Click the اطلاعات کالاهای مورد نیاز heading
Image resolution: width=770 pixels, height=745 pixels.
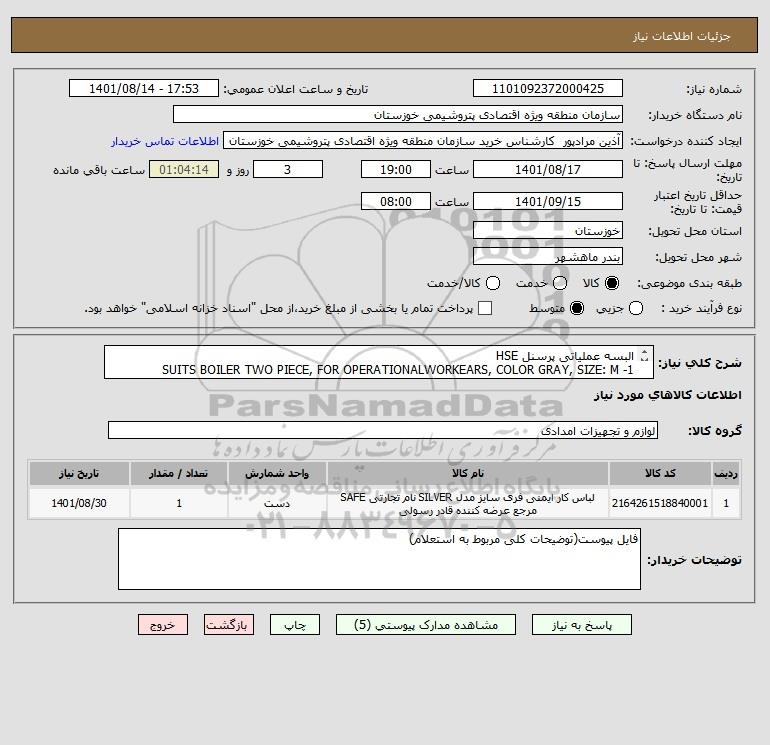[x=668, y=395]
